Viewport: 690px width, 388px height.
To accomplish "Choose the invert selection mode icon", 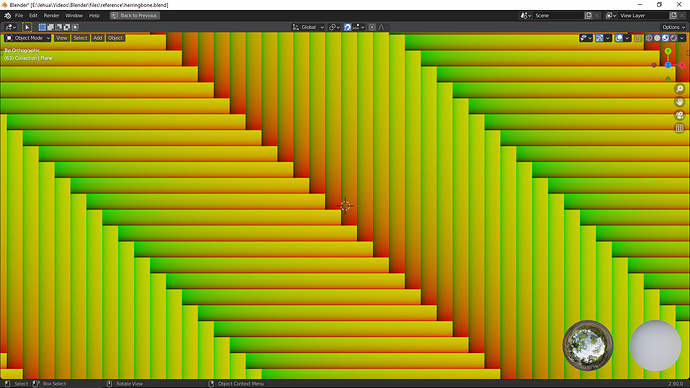I will [x=67, y=27].
